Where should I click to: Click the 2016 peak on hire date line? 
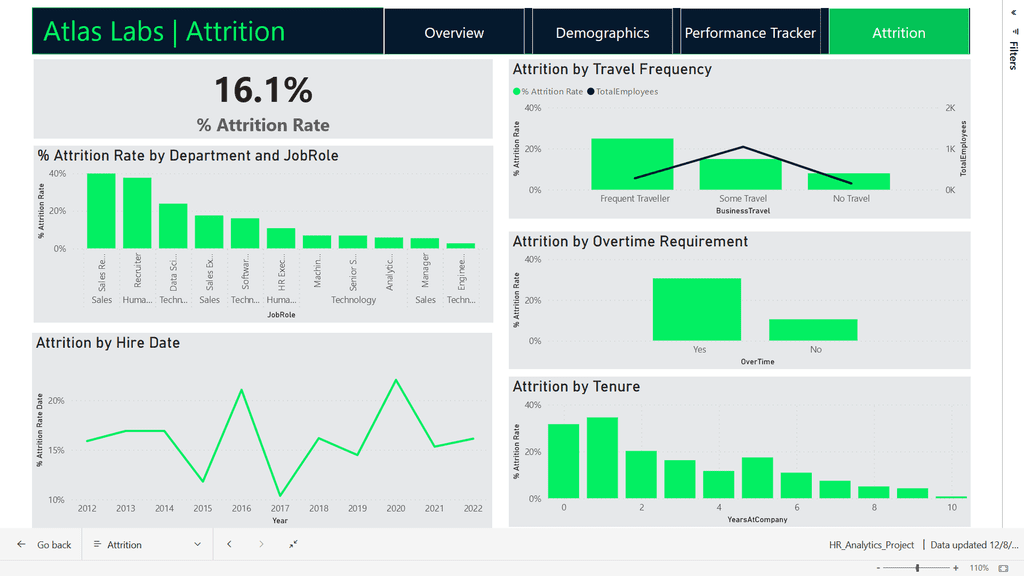242,391
